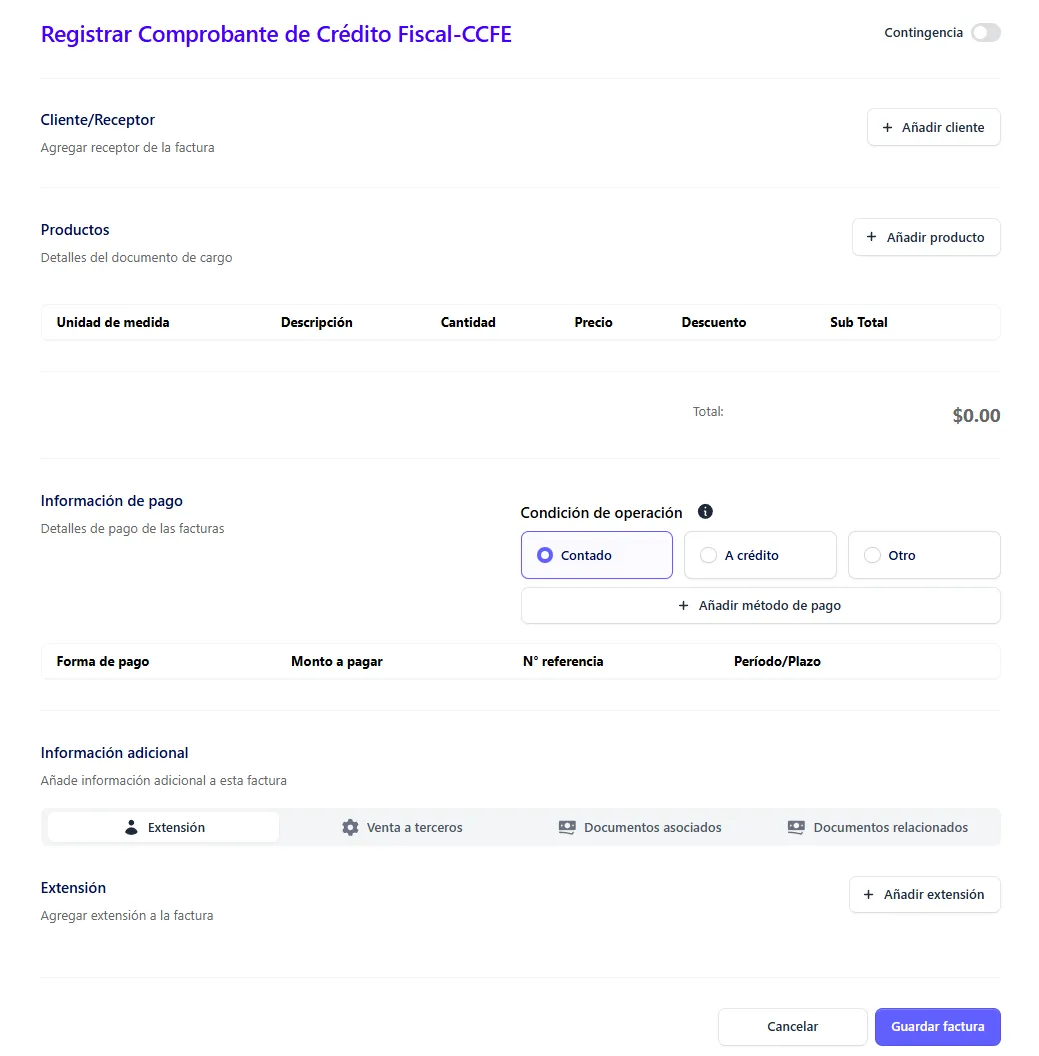Click the gear icon on Venta a terceros
This screenshot has width=1039, height=1056.
click(350, 827)
